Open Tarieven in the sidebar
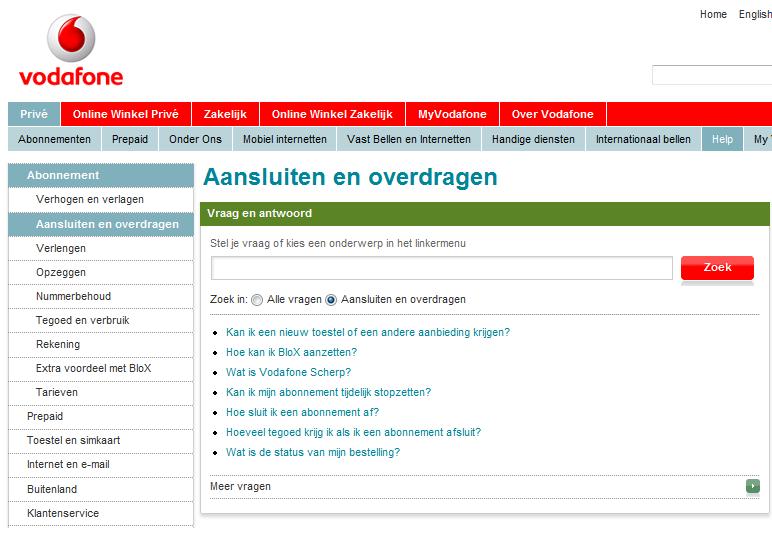The height and width of the screenshot is (533, 772). 101,392
